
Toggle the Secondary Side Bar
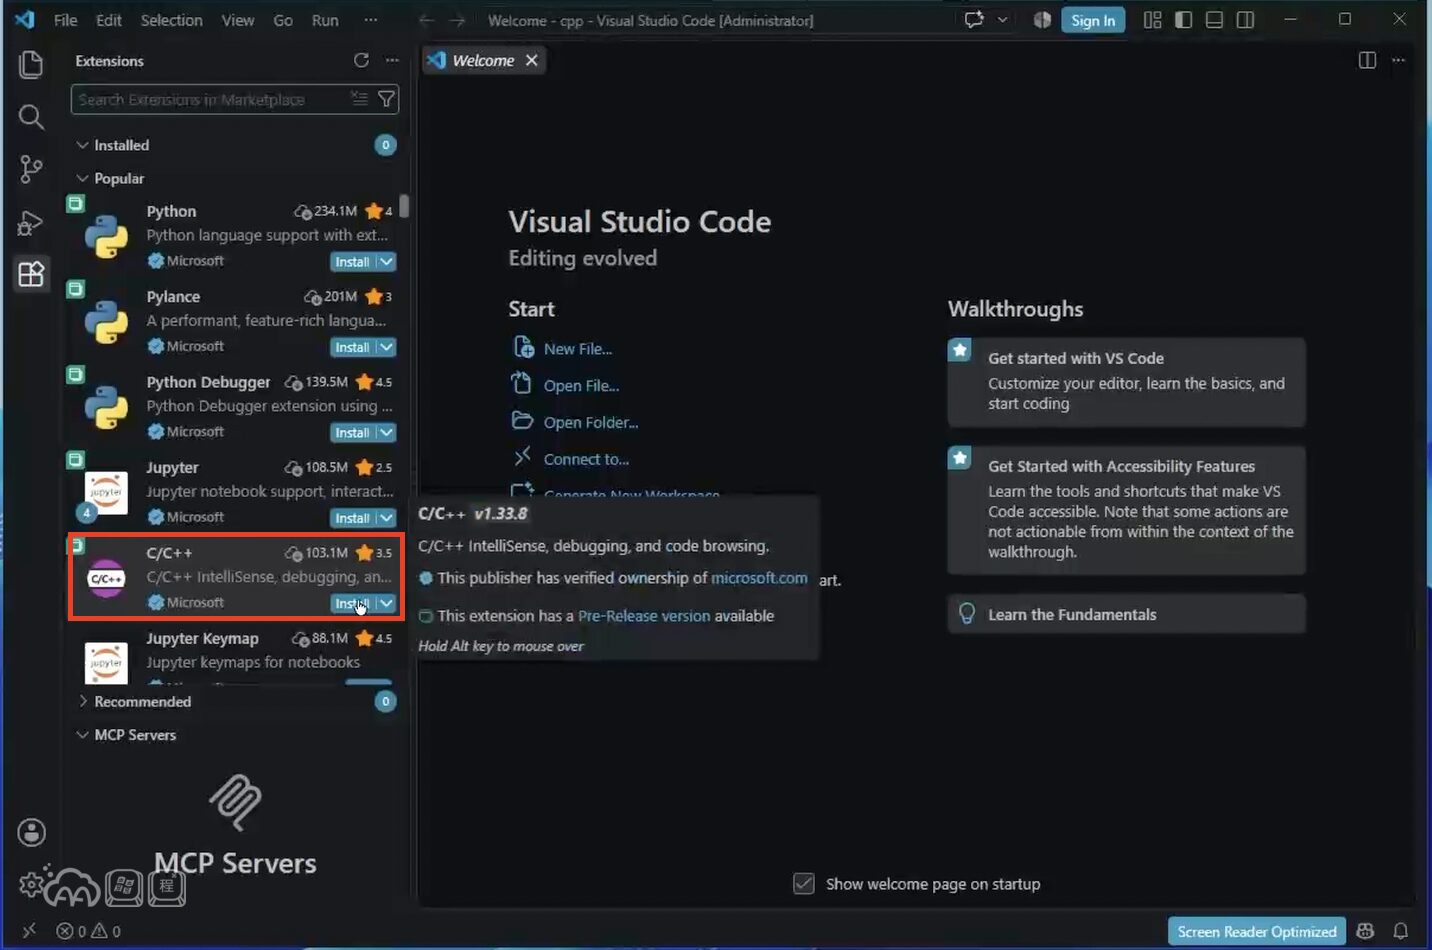(1246, 20)
